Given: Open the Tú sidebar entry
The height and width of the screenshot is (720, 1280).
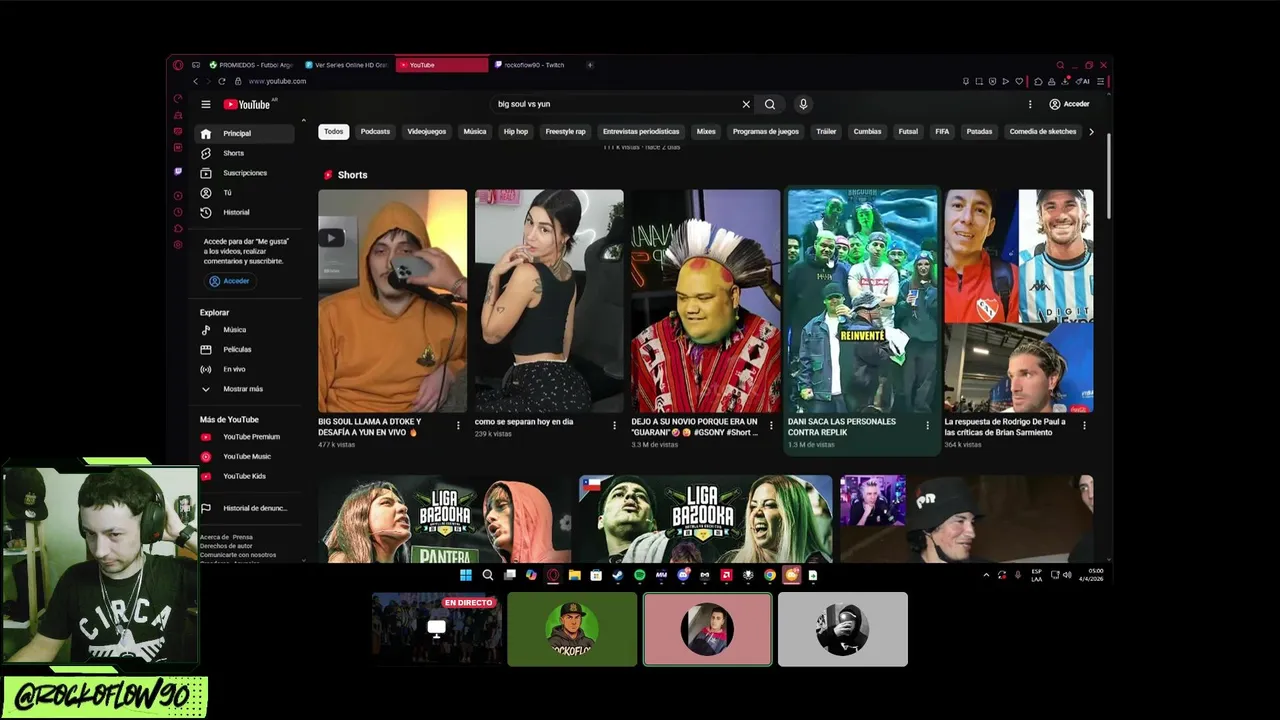Looking at the screenshot, I should (x=245, y=192).
